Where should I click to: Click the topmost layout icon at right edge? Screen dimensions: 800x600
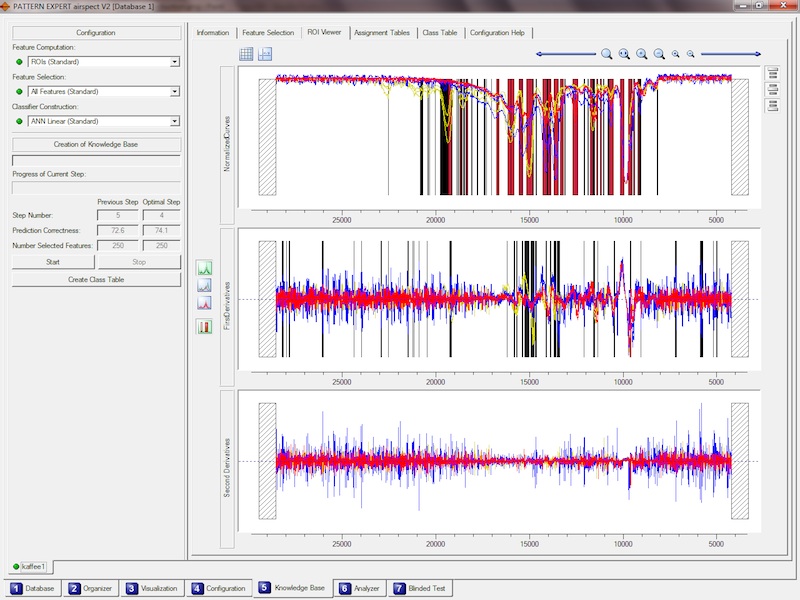tap(772, 73)
